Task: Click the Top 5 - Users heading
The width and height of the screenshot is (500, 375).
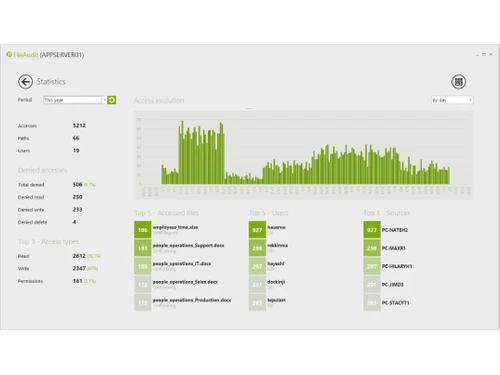Action: tap(269, 213)
